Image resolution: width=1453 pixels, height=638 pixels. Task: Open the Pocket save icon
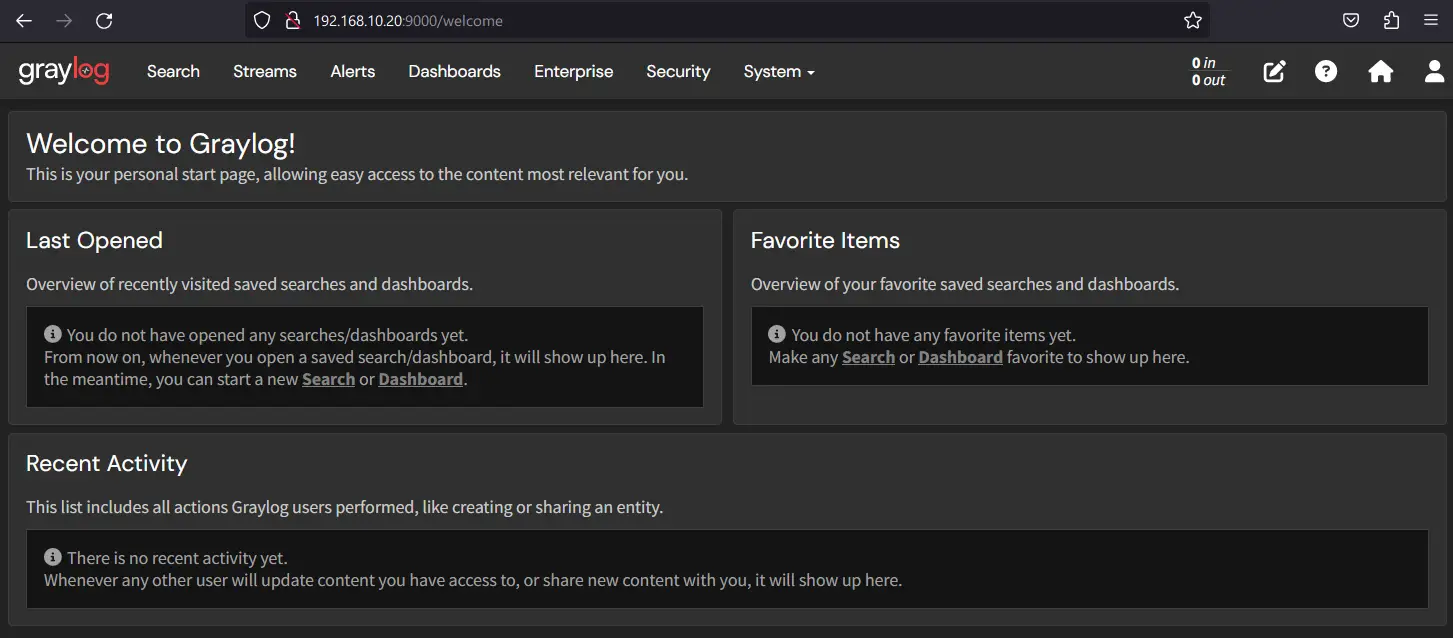pos(1350,20)
